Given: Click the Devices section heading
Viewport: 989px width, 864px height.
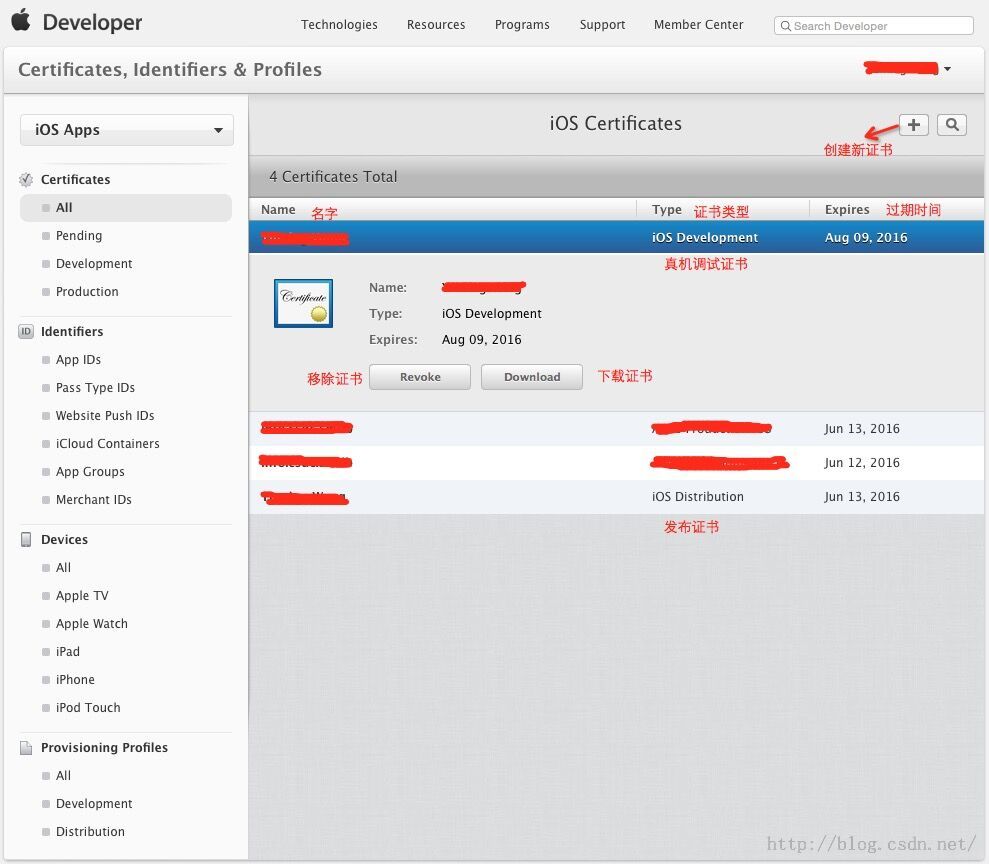Looking at the screenshot, I should pos(64,540).
